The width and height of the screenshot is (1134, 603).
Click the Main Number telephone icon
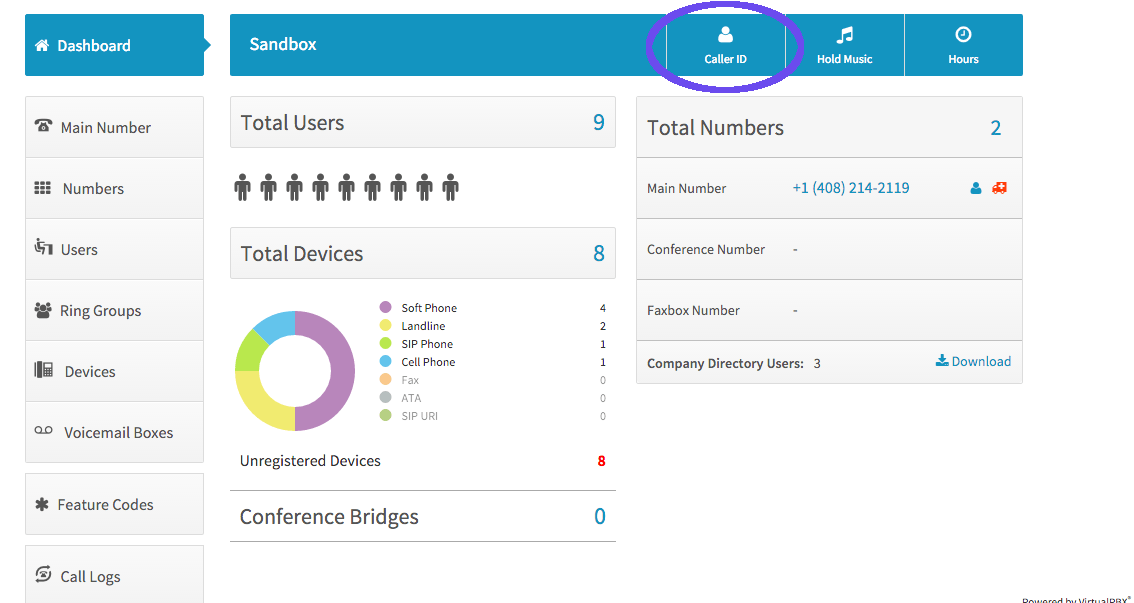[43, 126]
